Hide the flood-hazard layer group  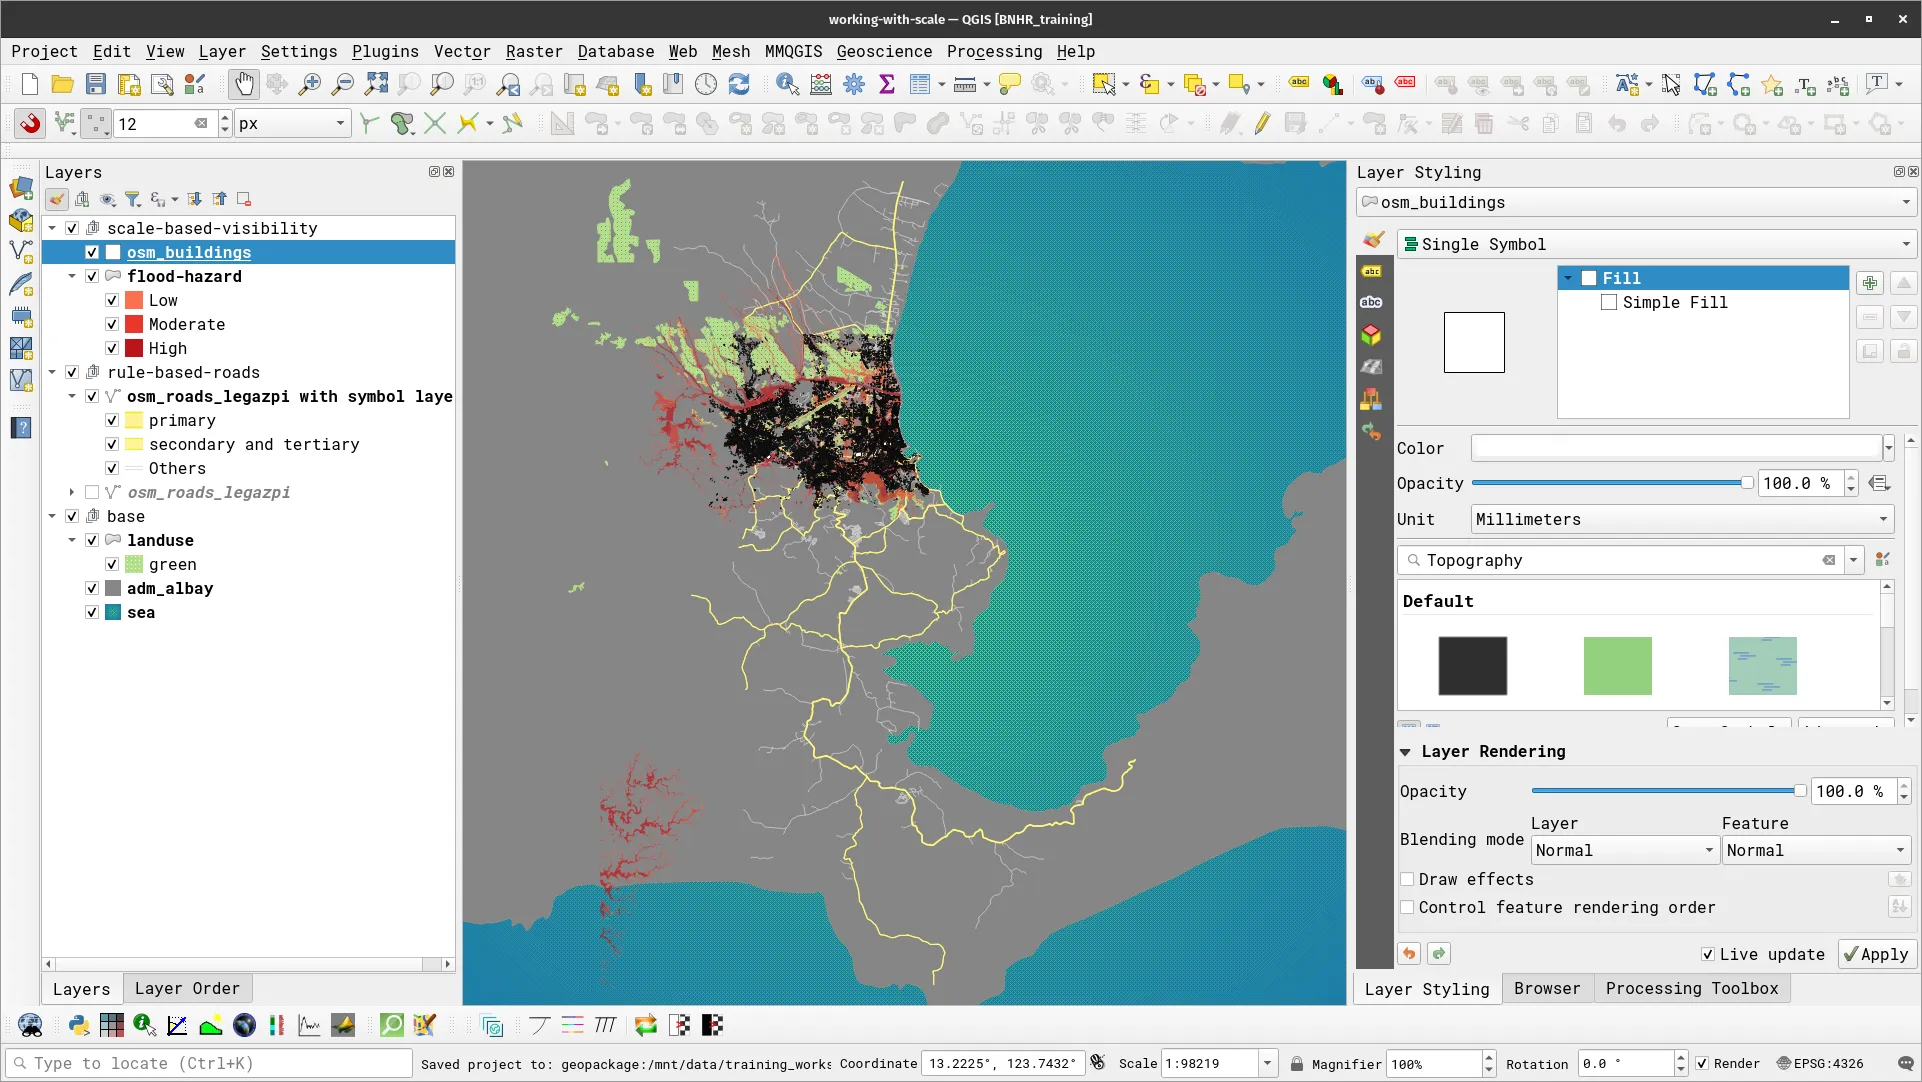click(x=90, y=276)
